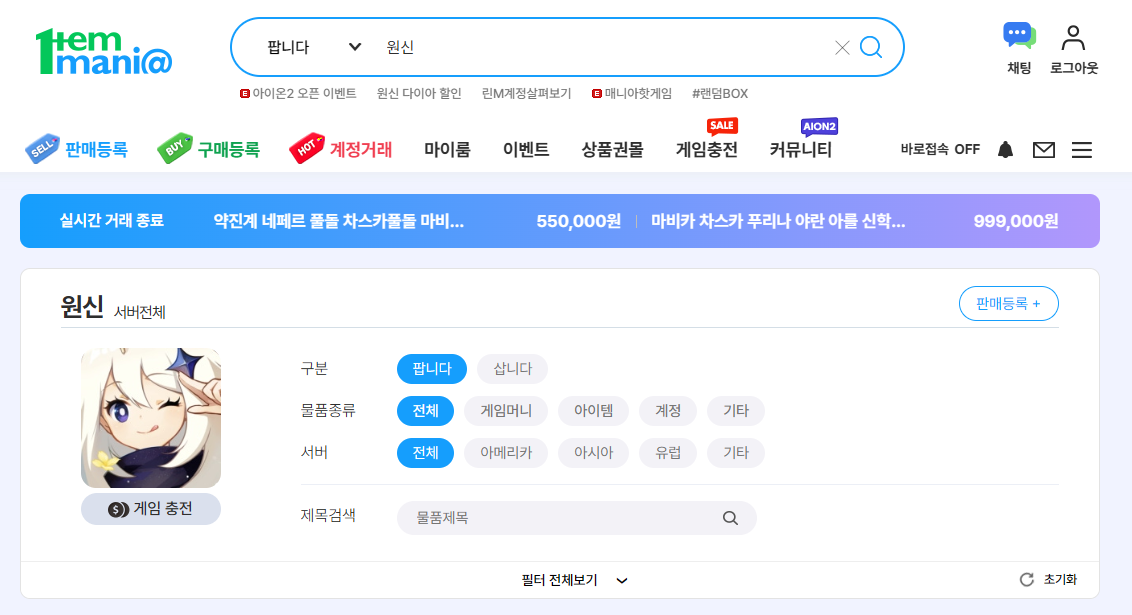
Task: Select 기타 under 서버
Action: coord(736,453)
